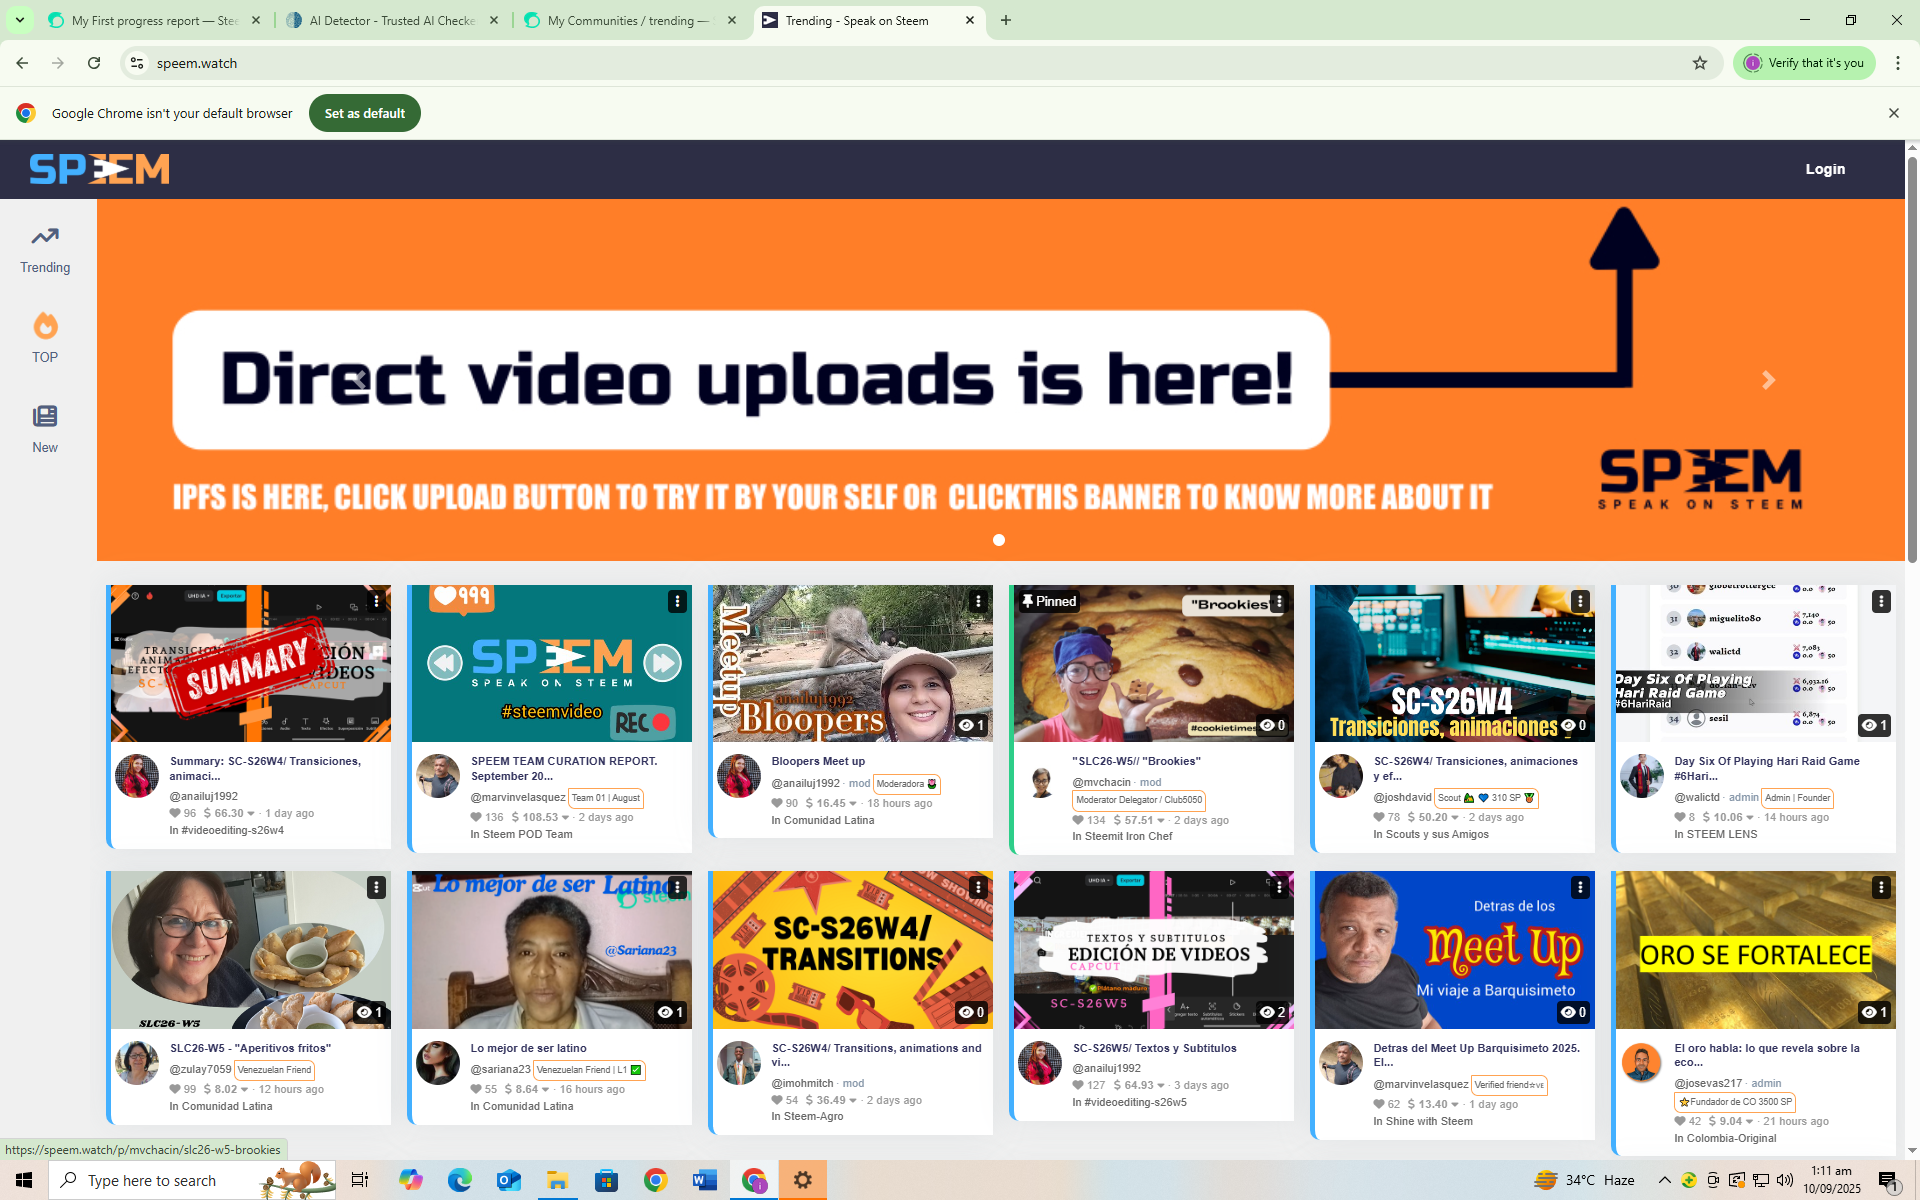Like the Bloopers Meet up post heart
Screen dimensions: 1920x1200
click(777, 803)
